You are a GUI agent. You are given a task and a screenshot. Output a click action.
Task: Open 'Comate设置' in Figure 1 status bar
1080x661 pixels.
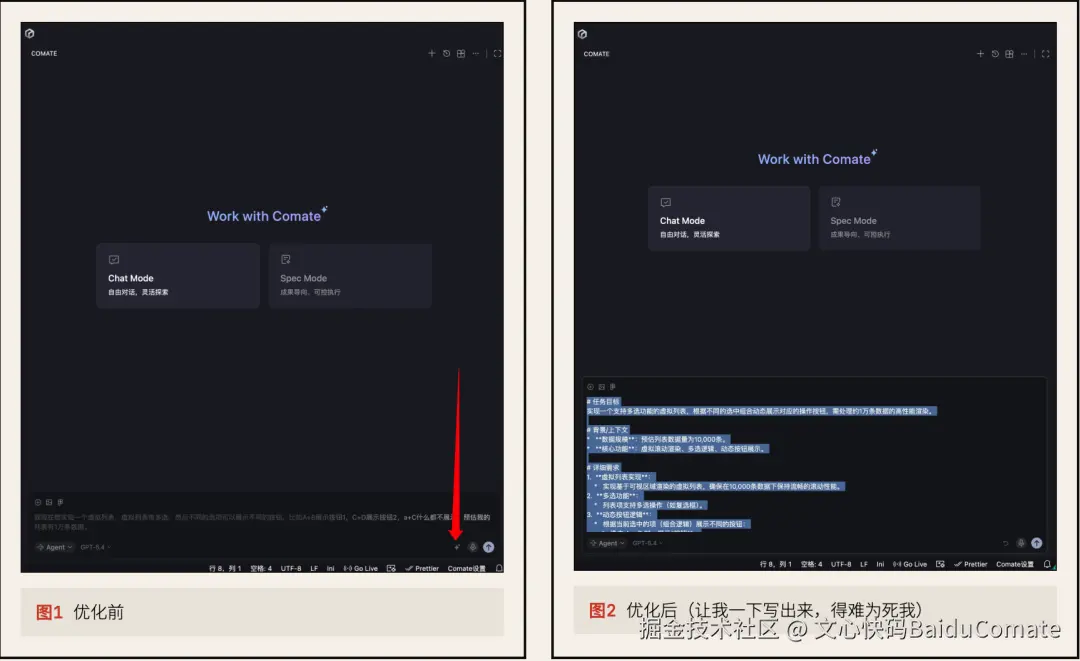click(x=466, y=568)
